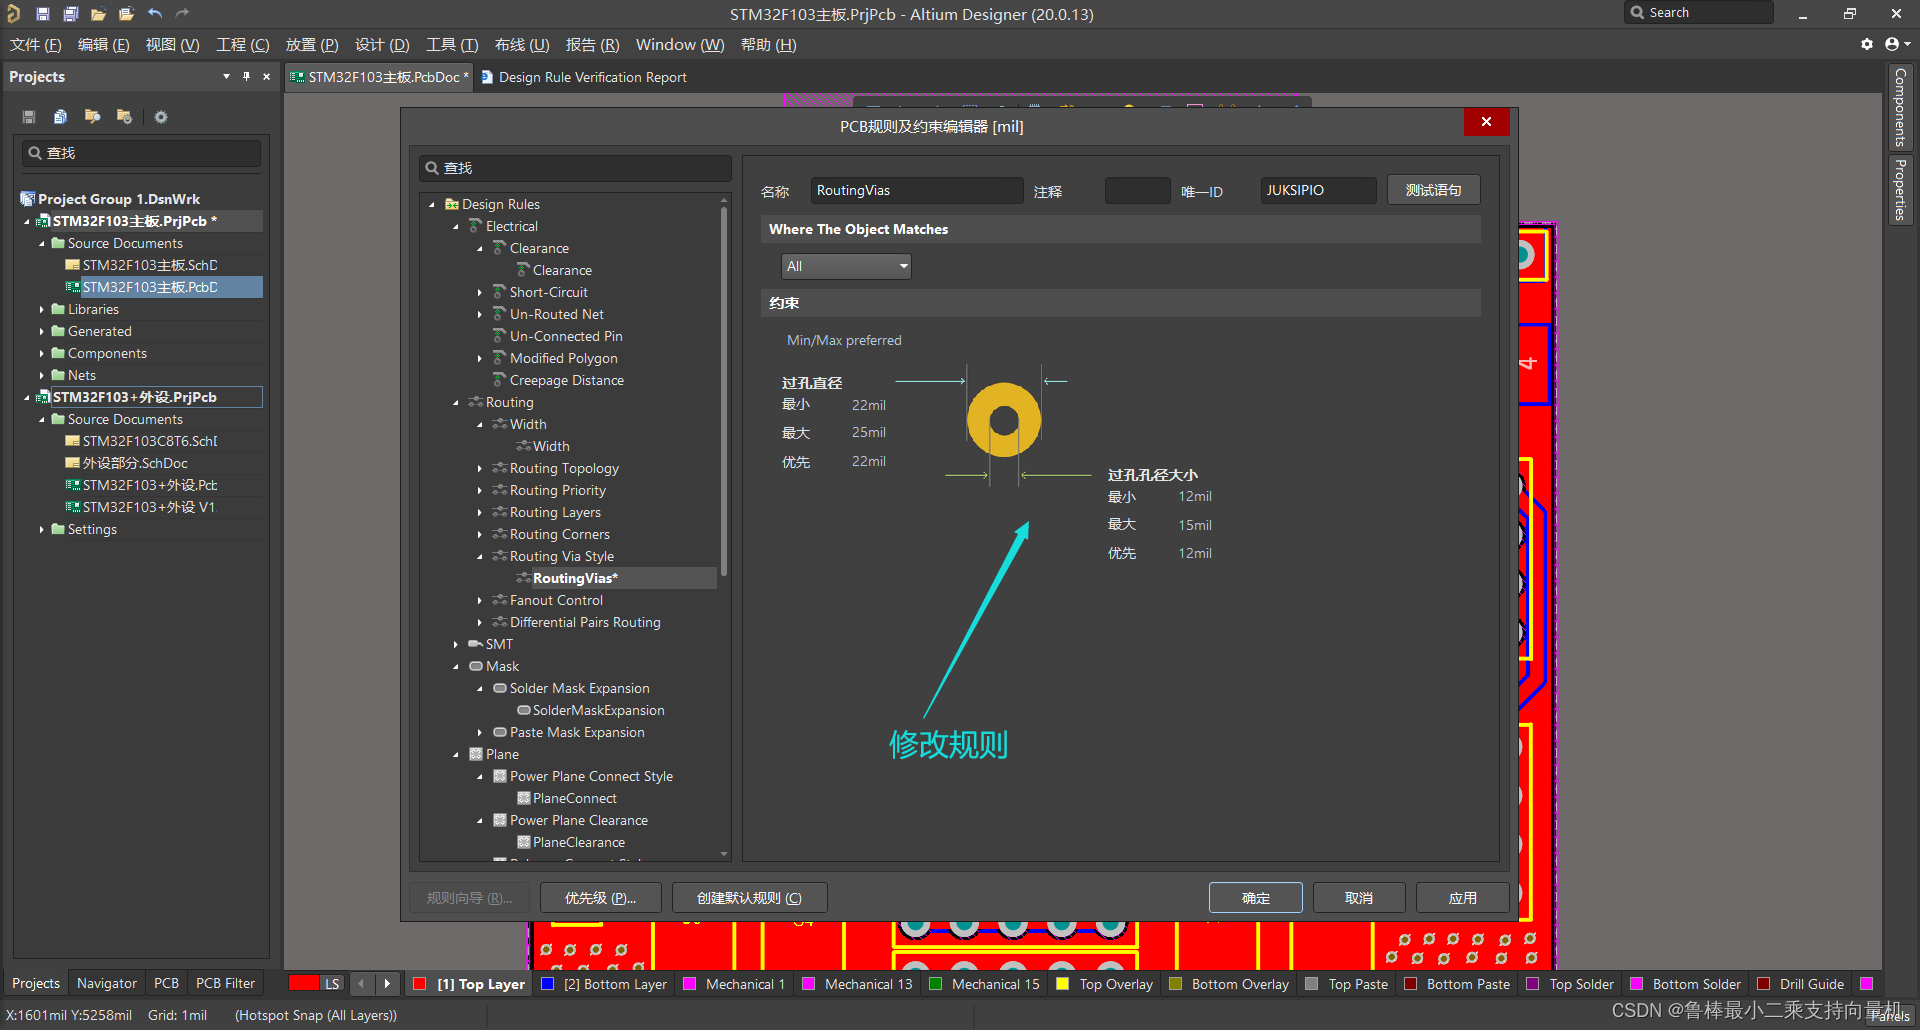
Task: Click via diameter maximum value 25mil
Action: [x=869, y=433]
